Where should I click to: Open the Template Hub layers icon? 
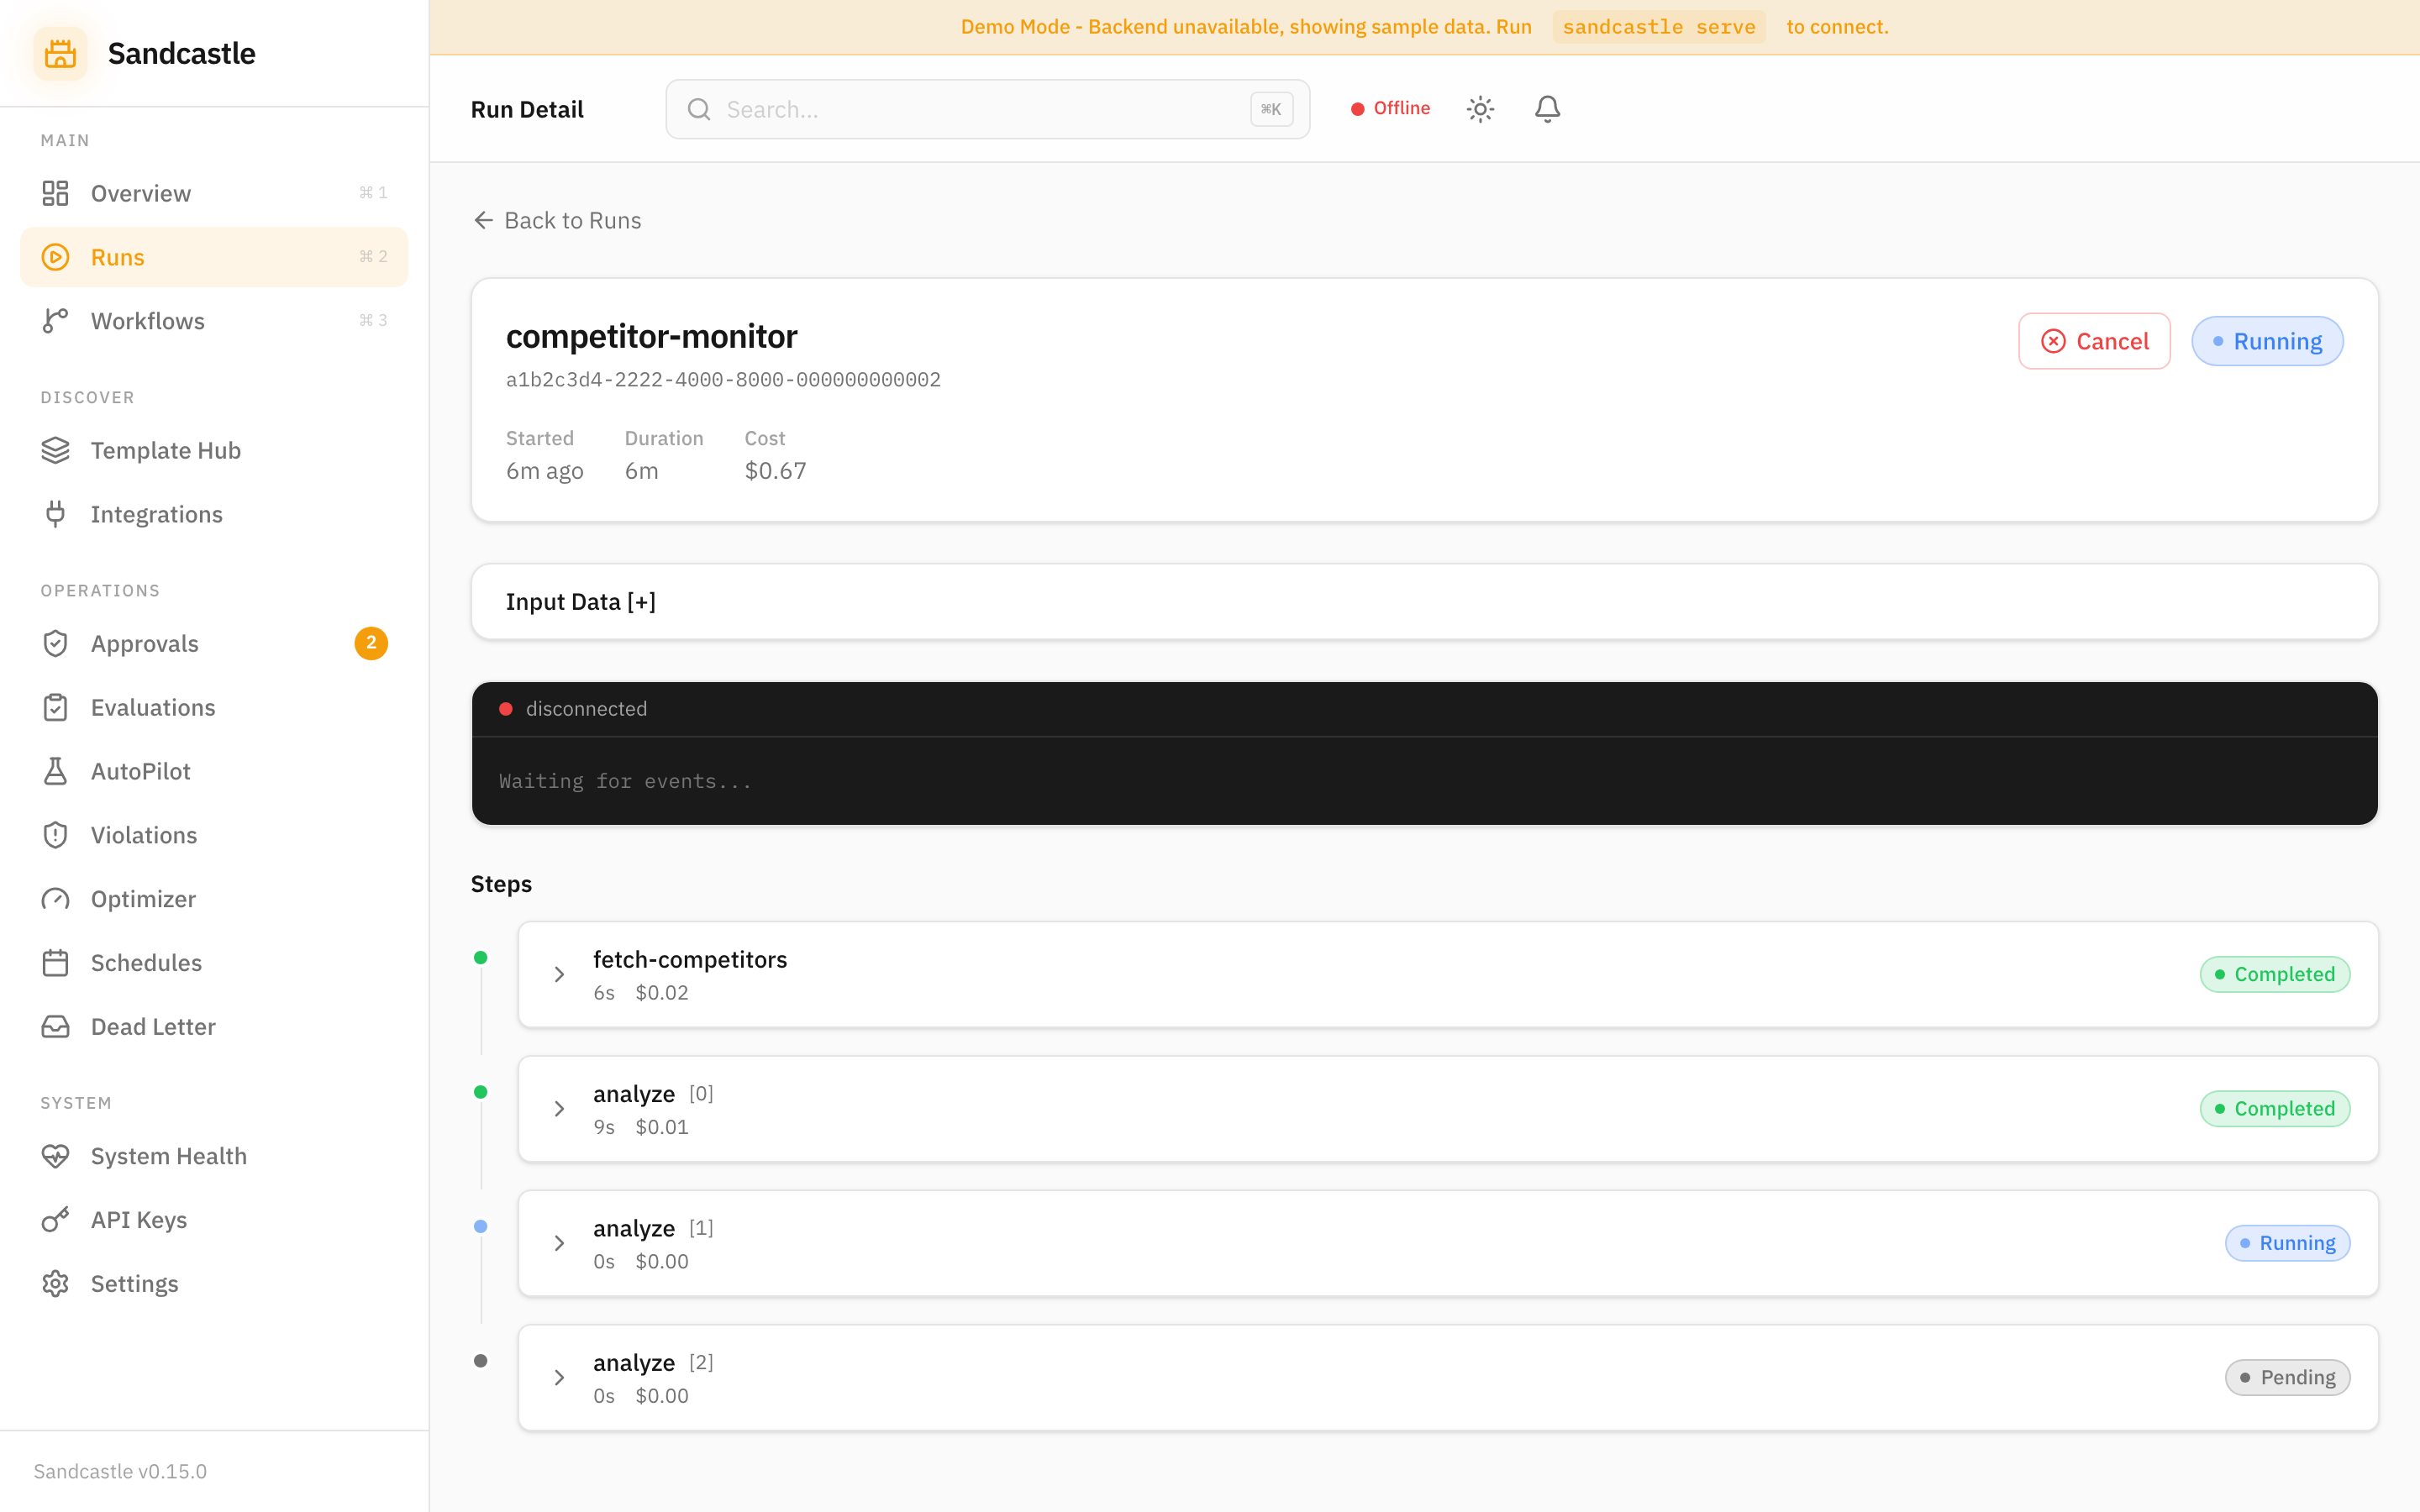(55, 450)
